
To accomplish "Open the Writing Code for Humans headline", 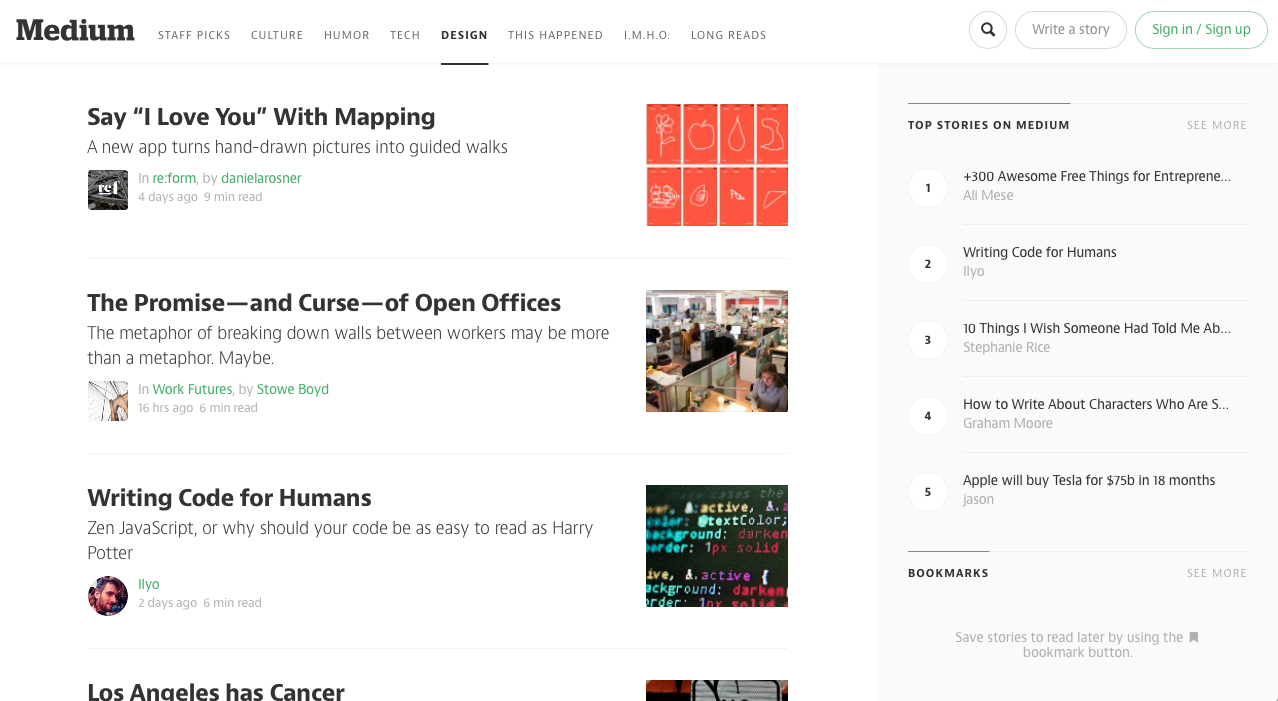I will (229, 498).
